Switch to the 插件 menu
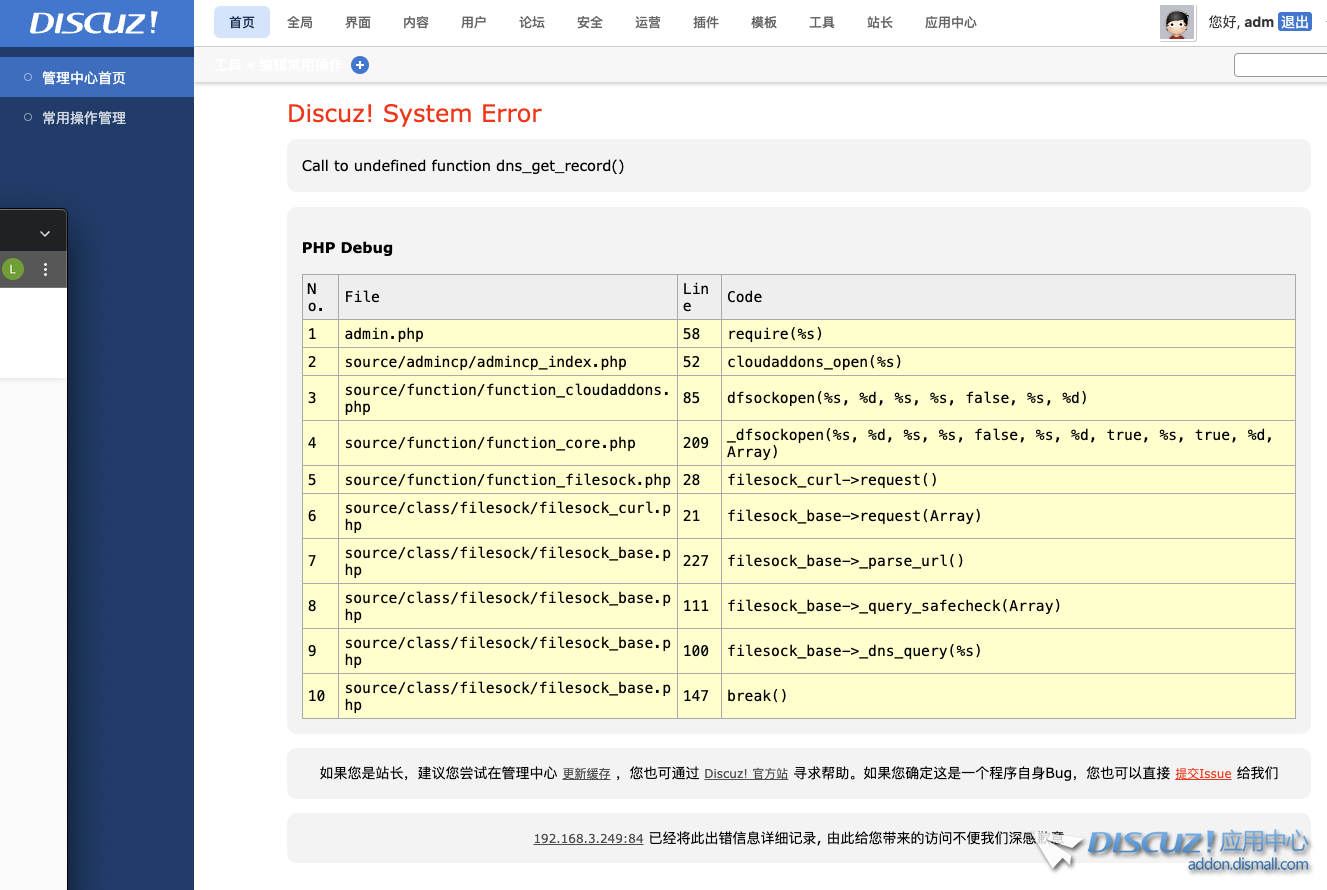This screenshot has width=1327, height=890. pyautogui.click(x=706, y=22)
